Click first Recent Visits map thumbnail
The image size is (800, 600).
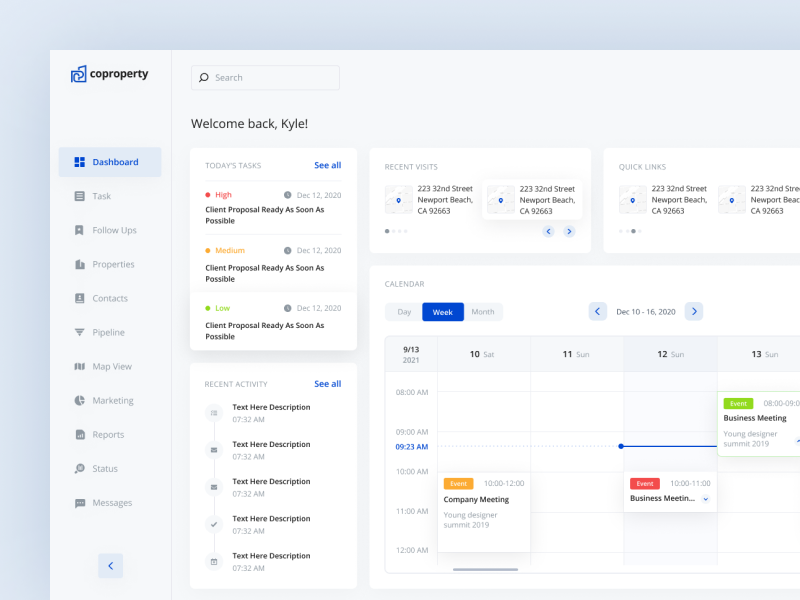pyautogui.click(x=398, y=199)
